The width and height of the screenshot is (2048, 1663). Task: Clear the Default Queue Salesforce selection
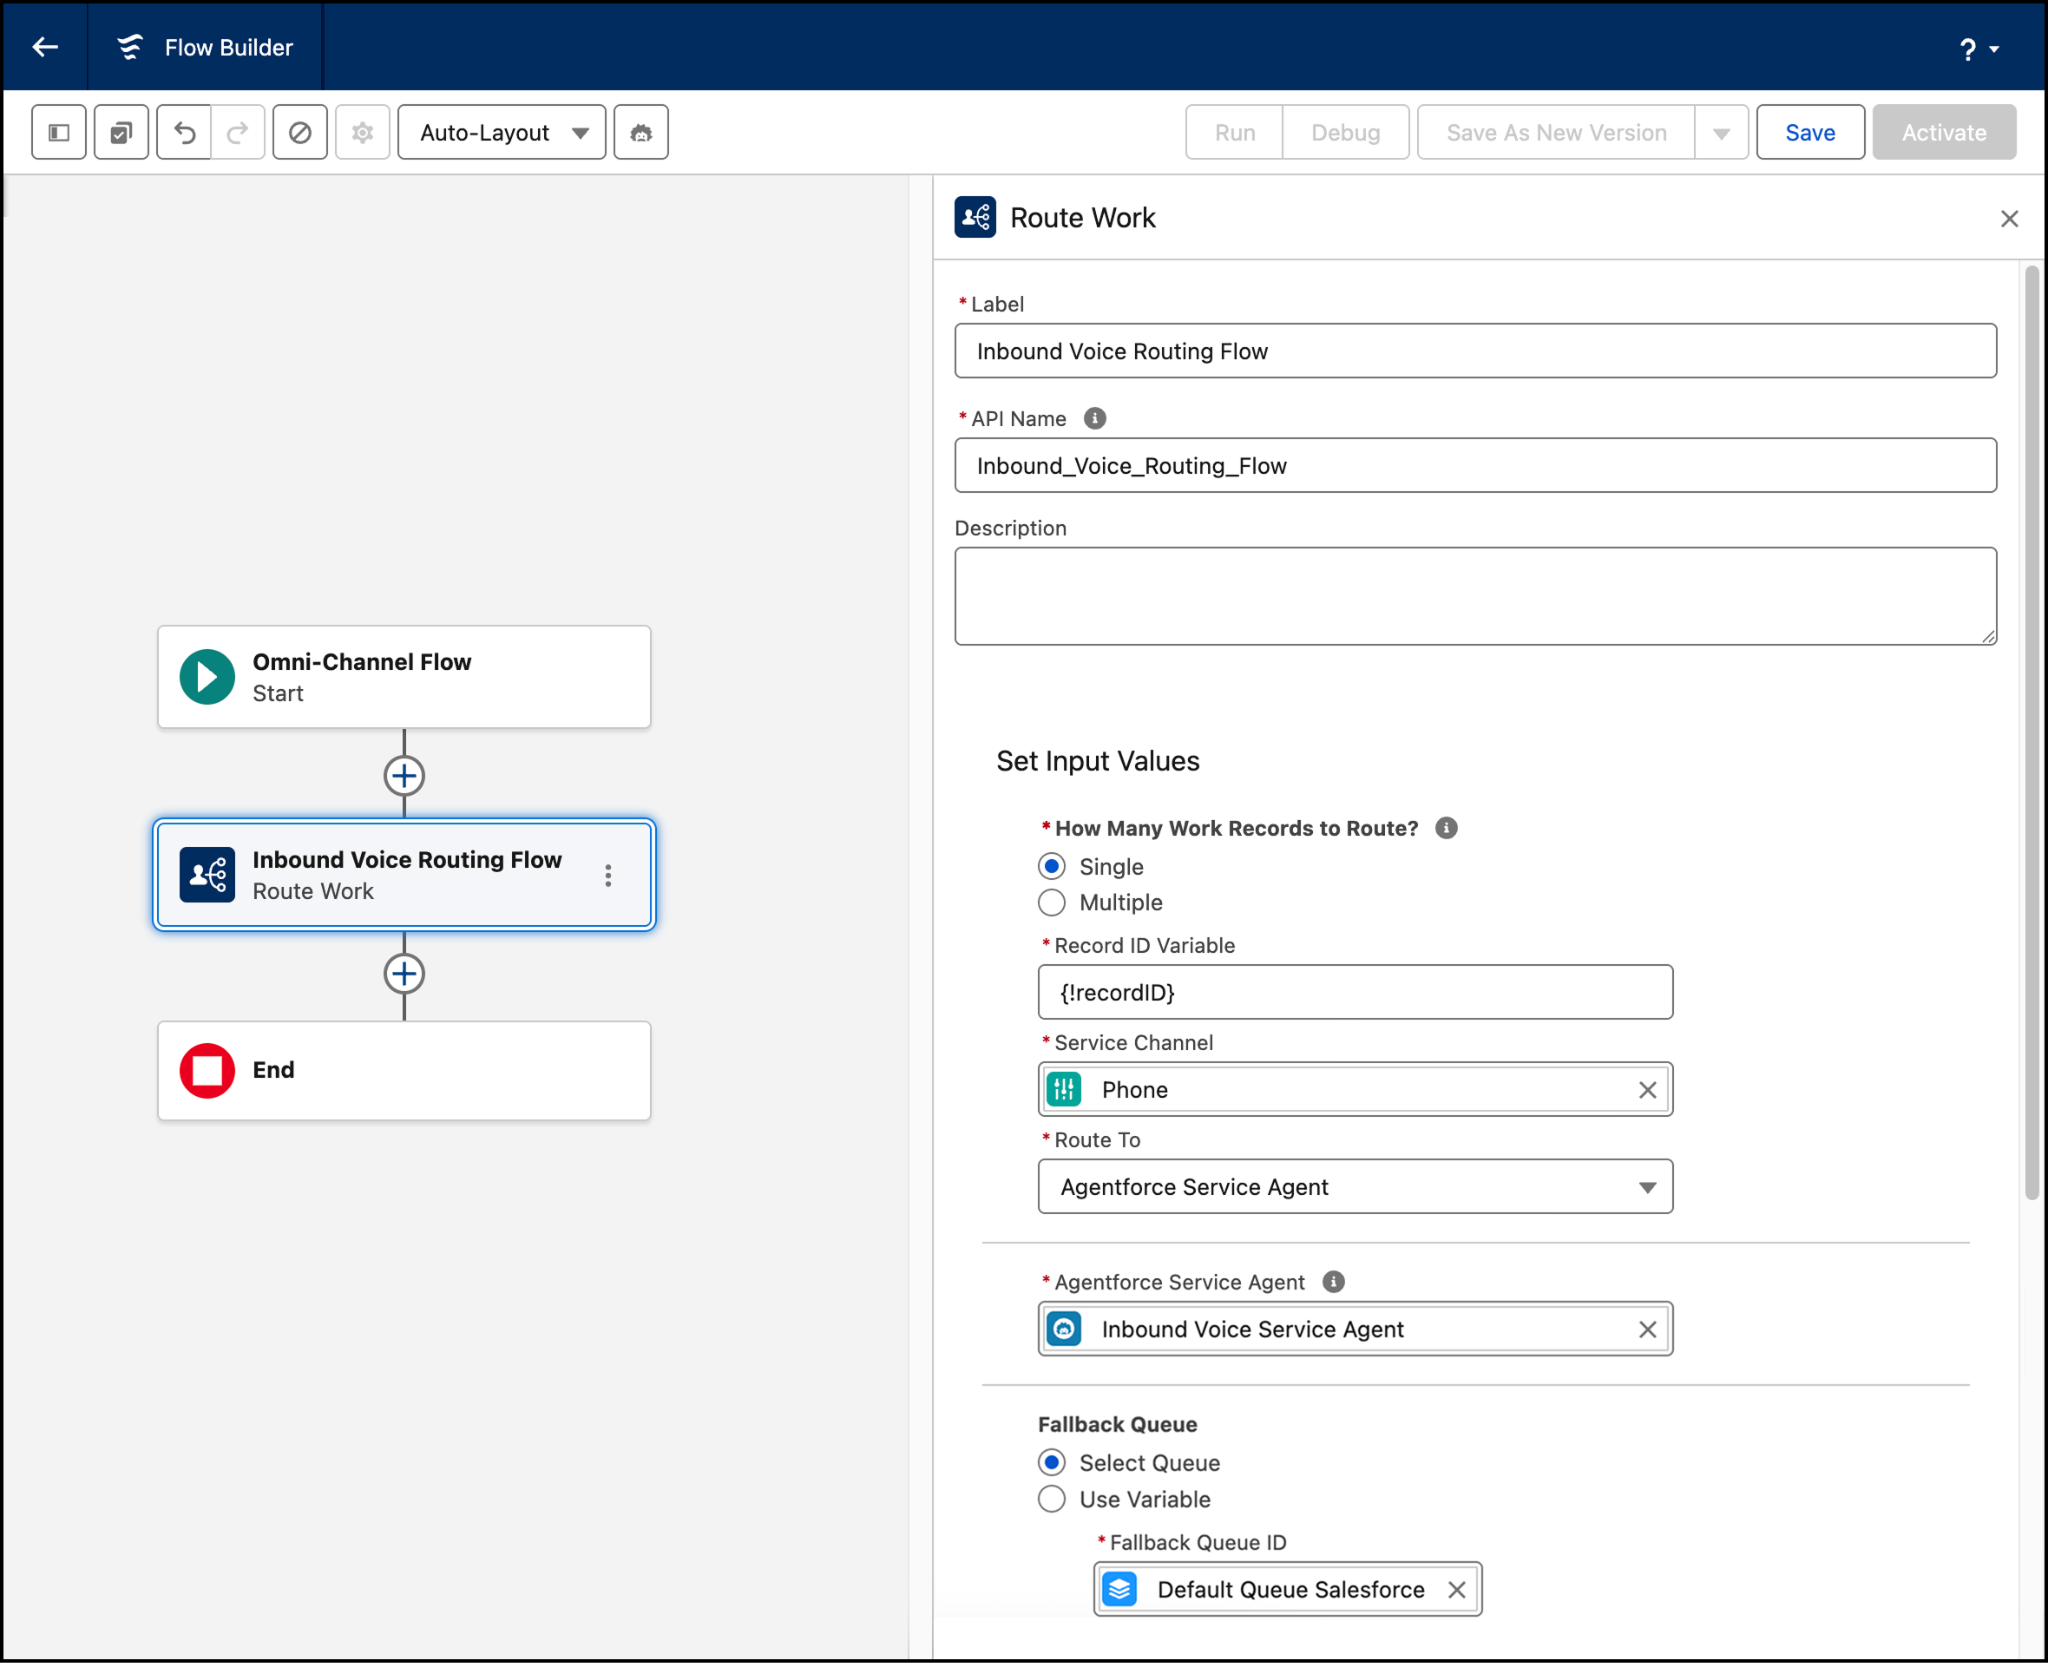coord(1457,1589)
